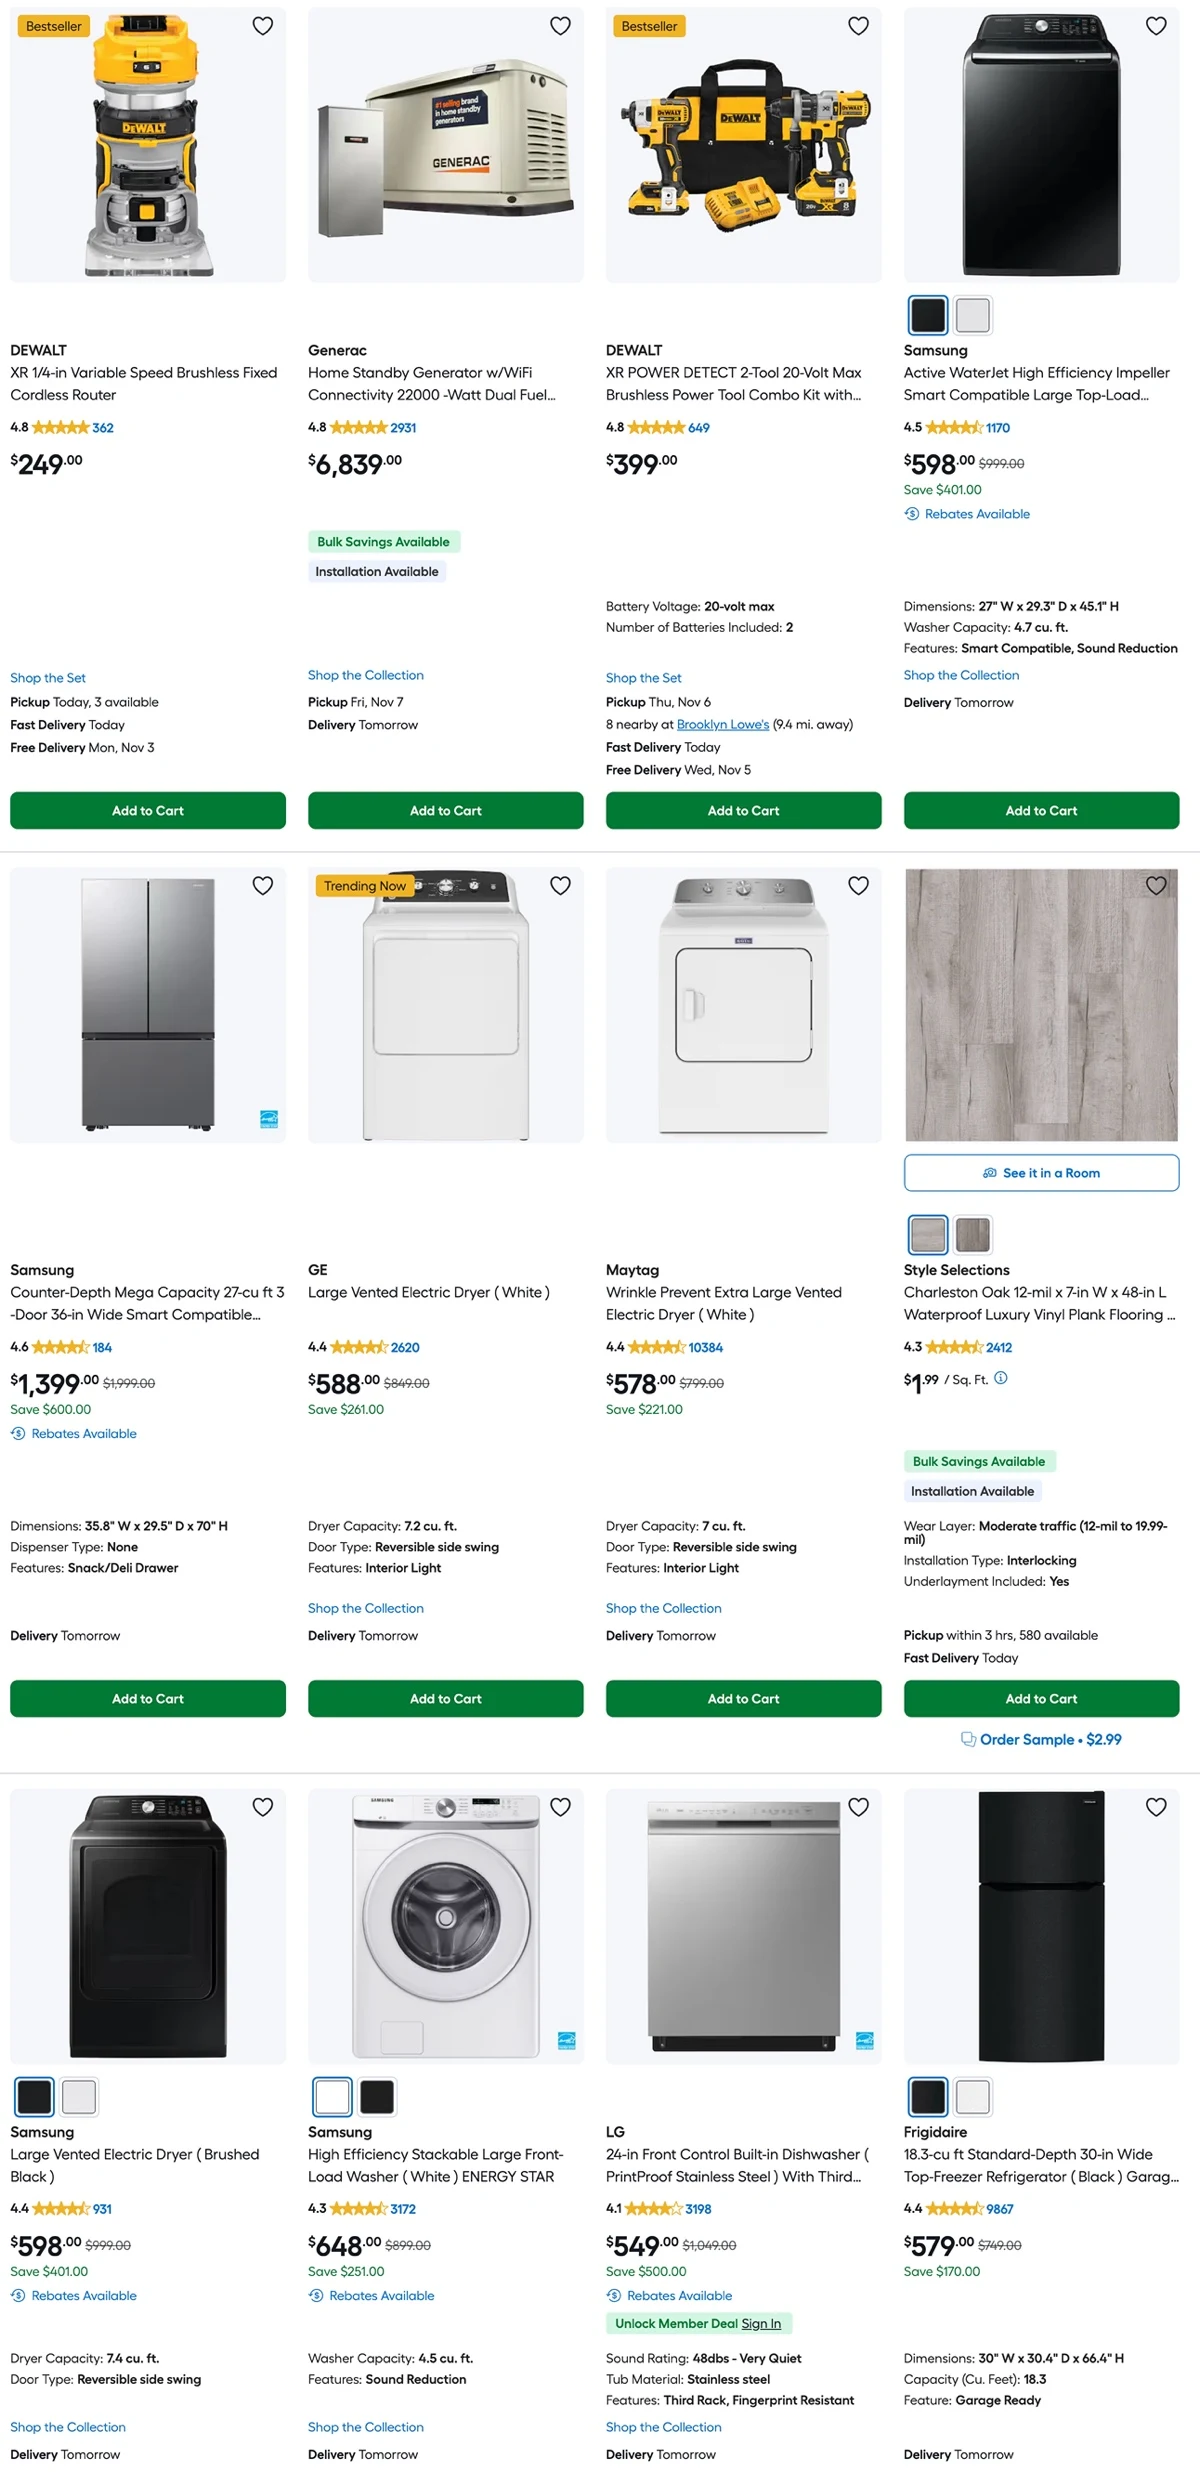Screen dimensions: 1200x2472
Task: Switch Samsung front-load washer to black finish
Action: tap(377, 2097)
